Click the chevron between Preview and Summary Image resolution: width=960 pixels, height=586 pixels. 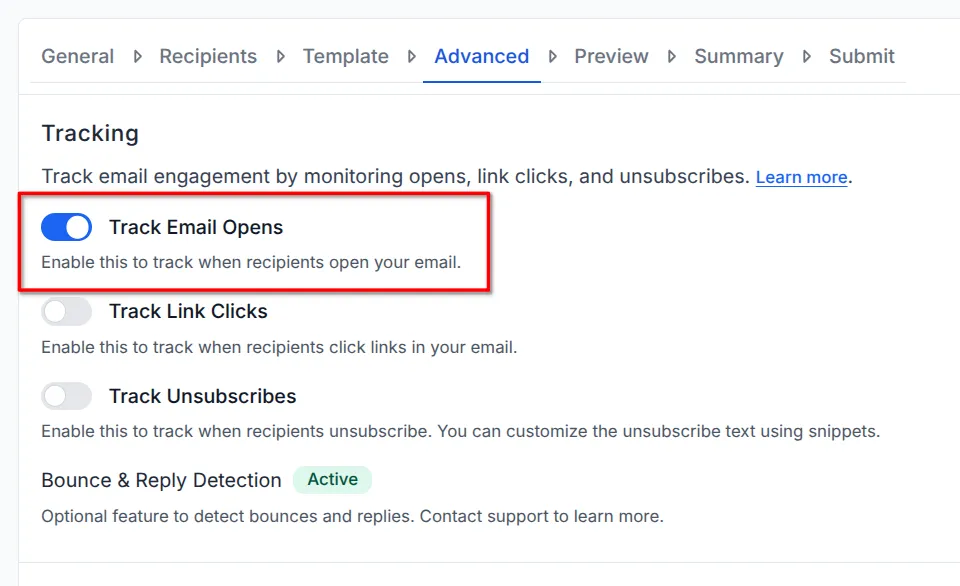coord(671,57)
